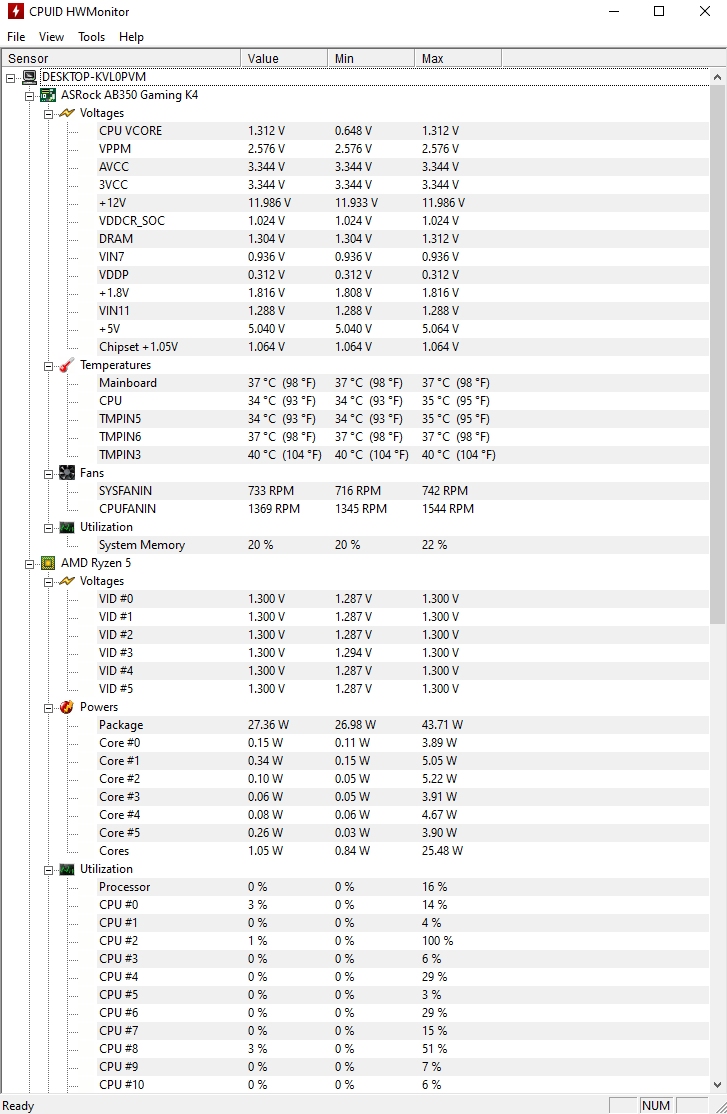Select the VDDCR_SOC row
727x1114 pixels.
[404, 221]
